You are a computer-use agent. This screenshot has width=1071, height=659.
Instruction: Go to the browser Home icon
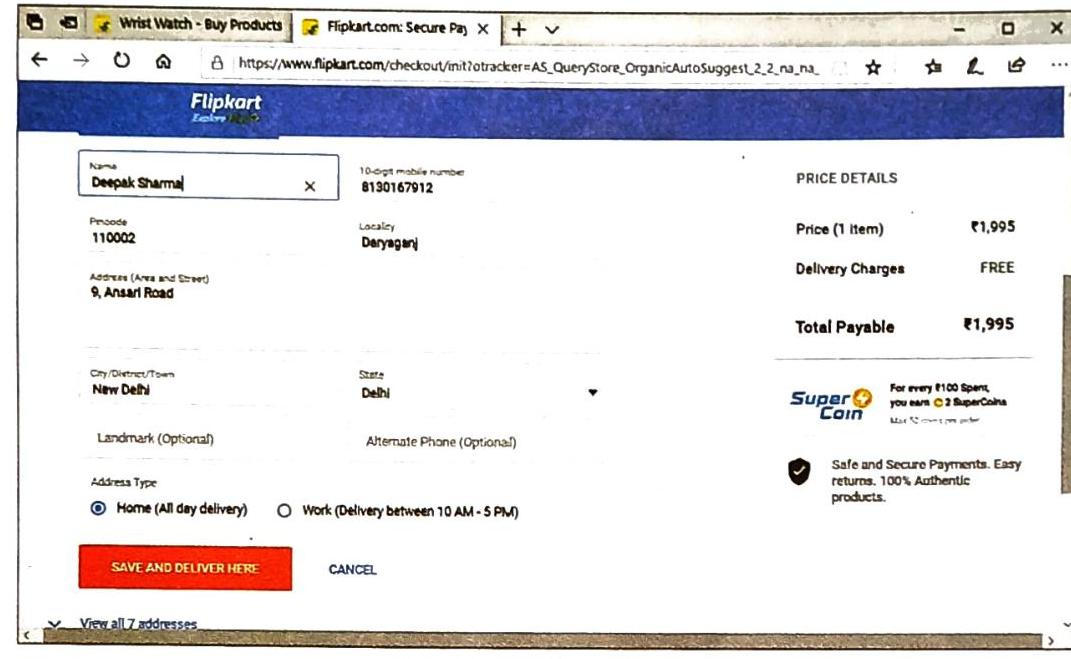click(x=163, y=61)
